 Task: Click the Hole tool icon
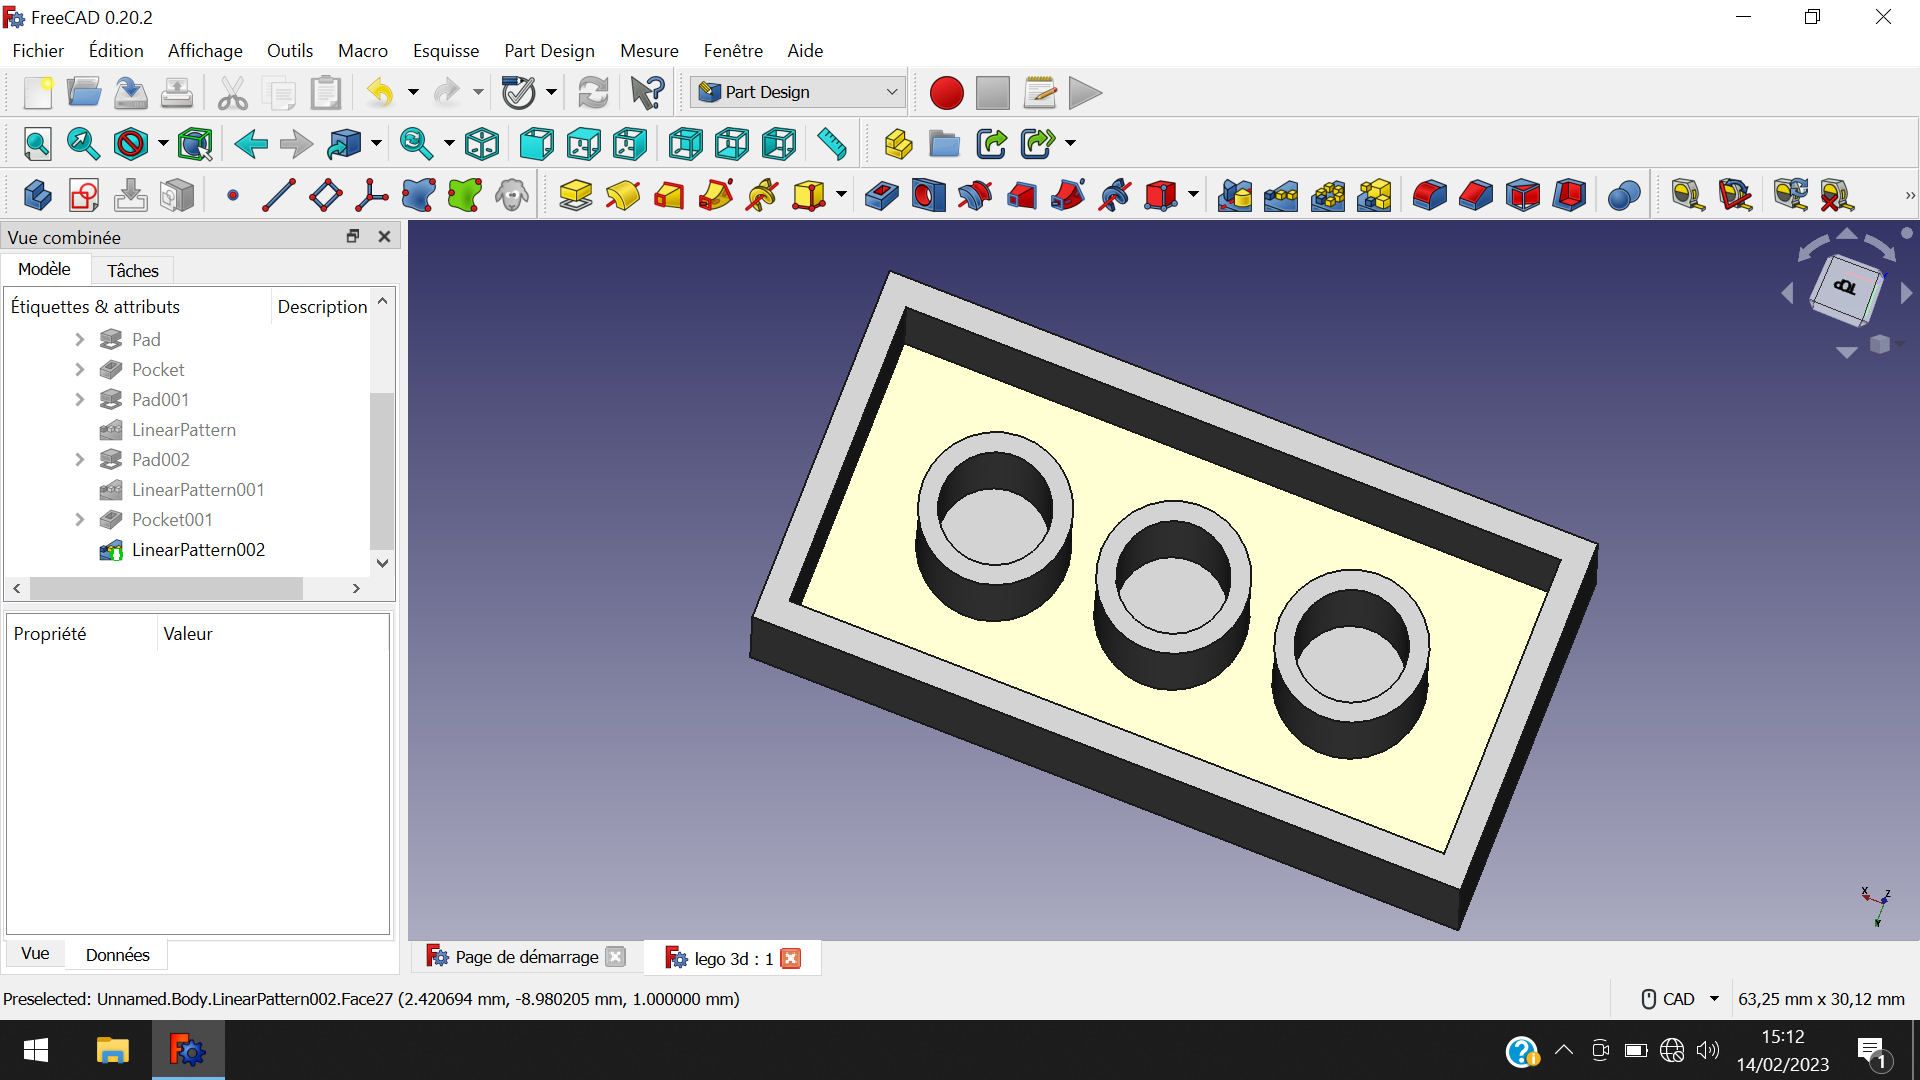[x=928, y=195]
